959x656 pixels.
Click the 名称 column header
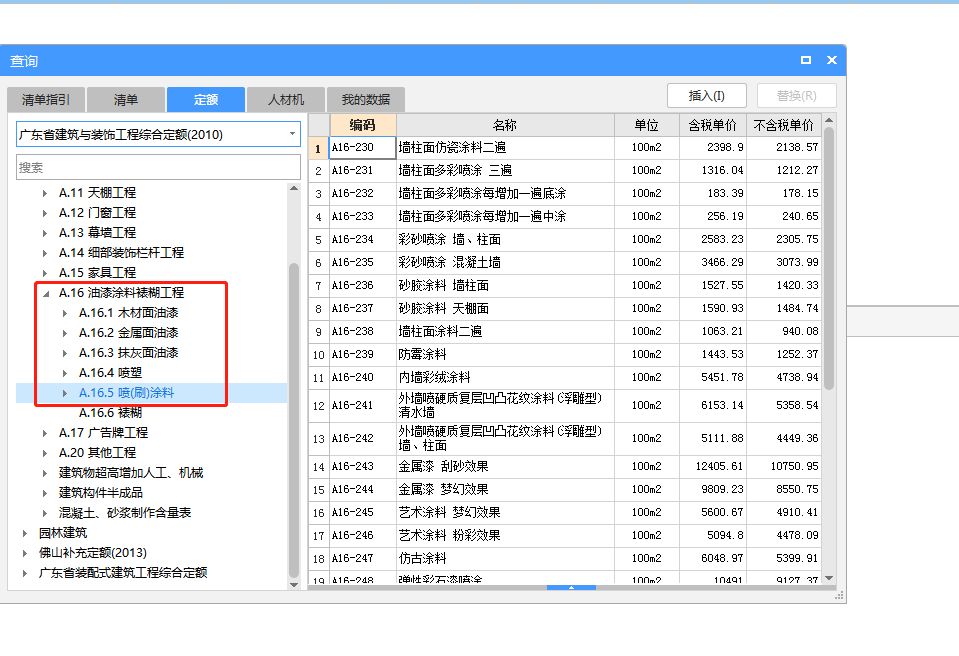(x=505, y=125)
